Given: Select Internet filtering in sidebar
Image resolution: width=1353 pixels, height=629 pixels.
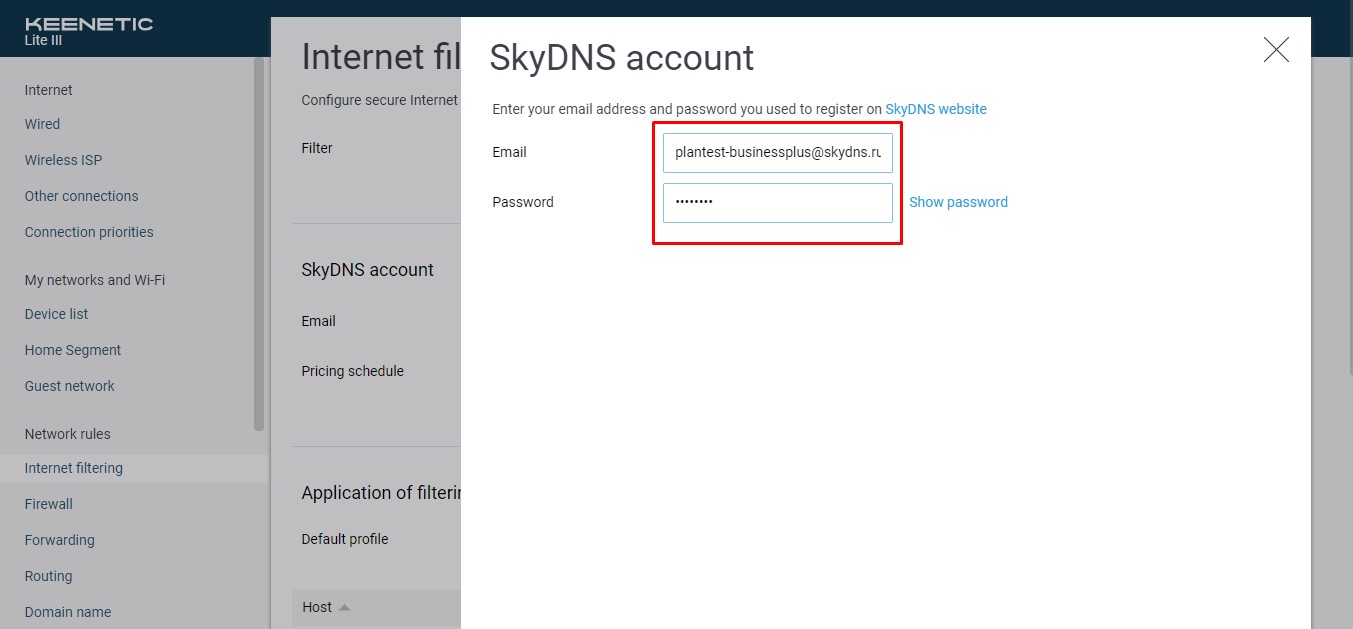Looking at the screenshot, I should tap(74, 468).
